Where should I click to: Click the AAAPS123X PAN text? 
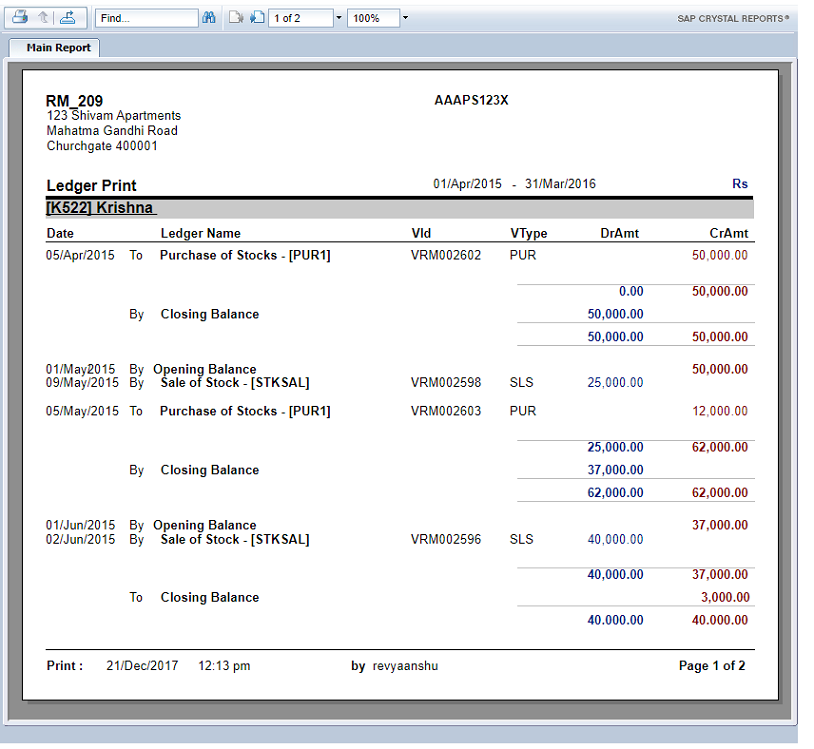click(x=471, y=100)
